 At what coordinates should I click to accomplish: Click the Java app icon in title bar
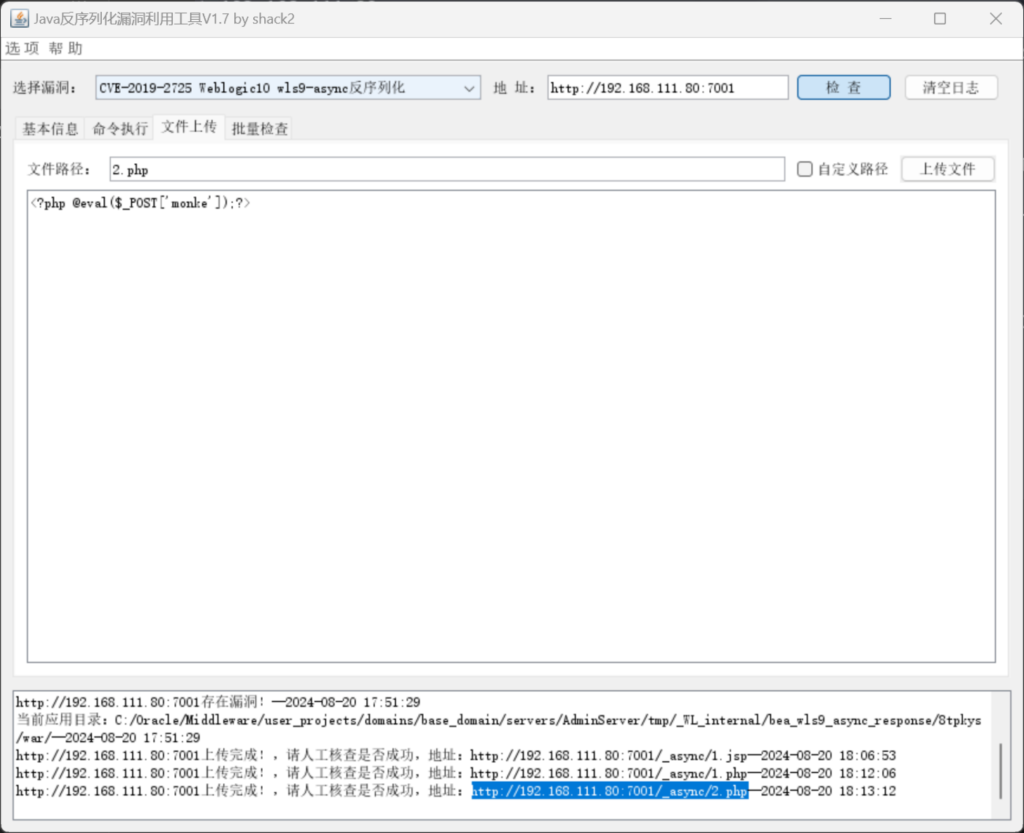(x=20, y=18)
